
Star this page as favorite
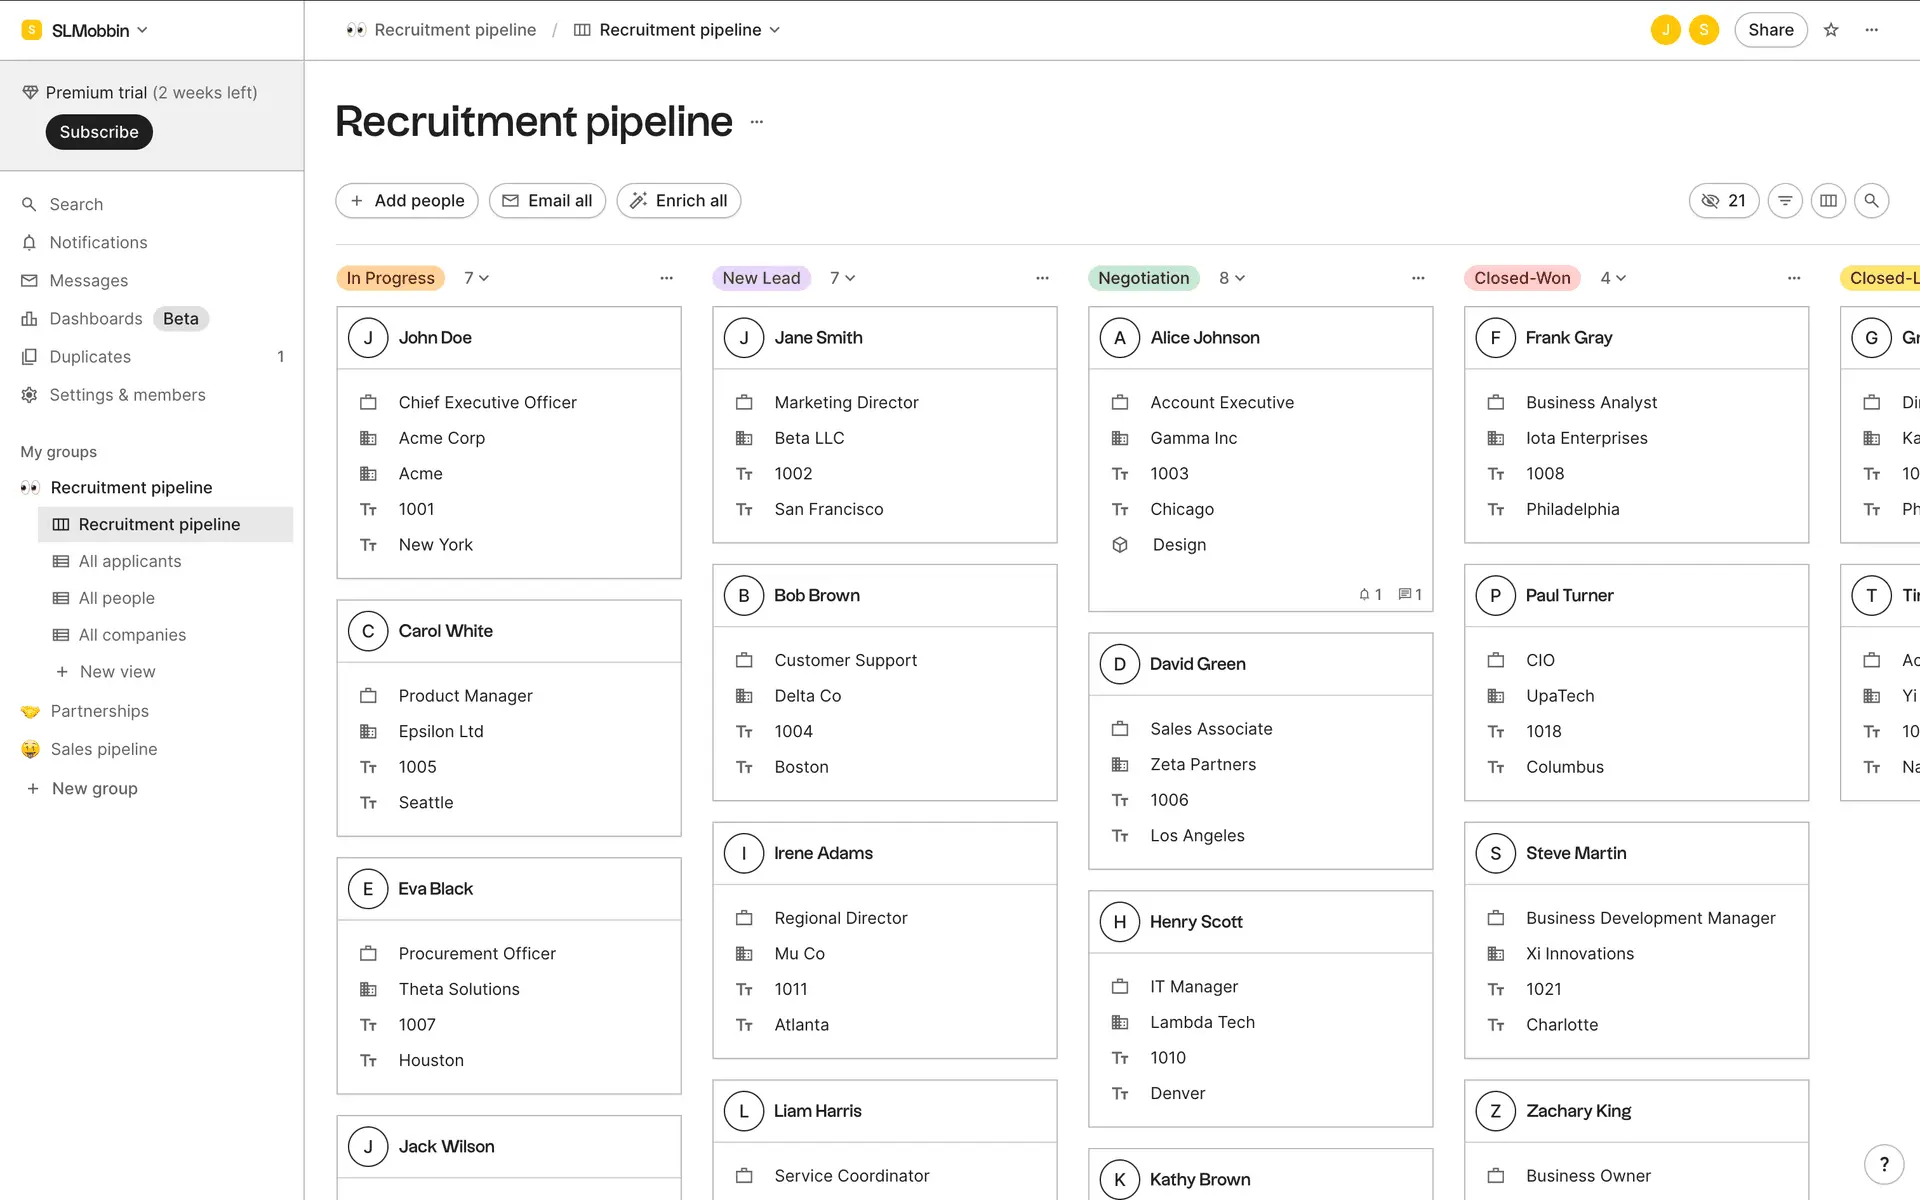tap(1831, 30)
